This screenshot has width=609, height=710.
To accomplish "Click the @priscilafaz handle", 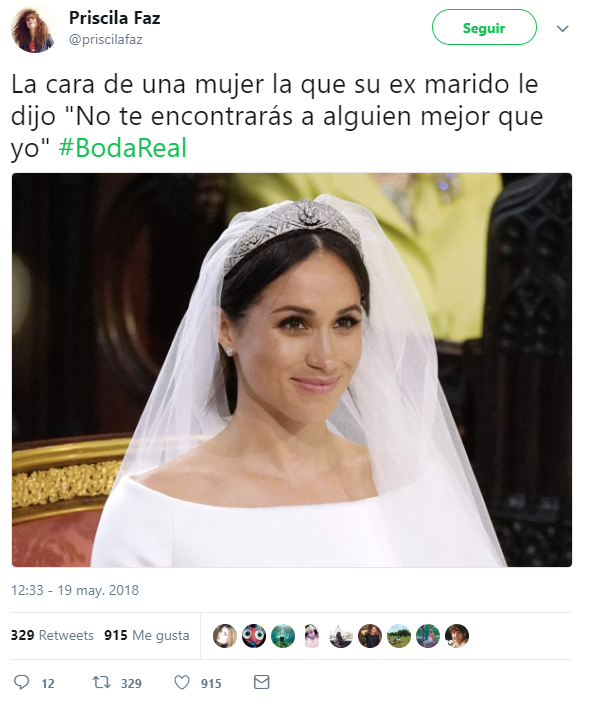I will tap(105, 39).
